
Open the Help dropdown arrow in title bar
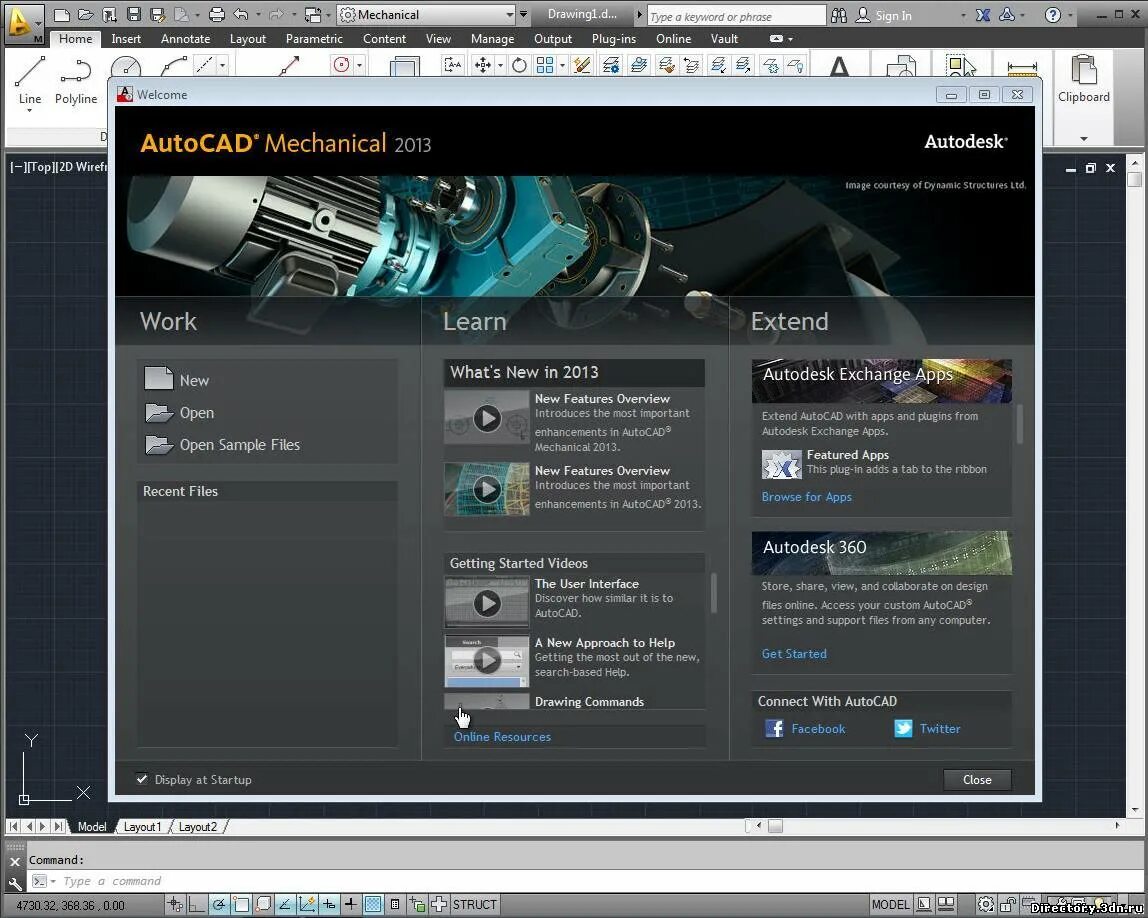1070,15
